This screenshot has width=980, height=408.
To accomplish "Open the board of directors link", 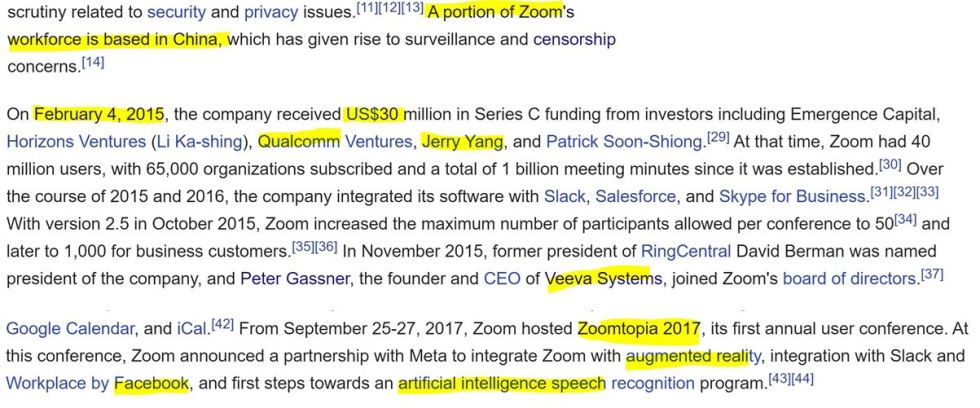I will pos(850,279).
